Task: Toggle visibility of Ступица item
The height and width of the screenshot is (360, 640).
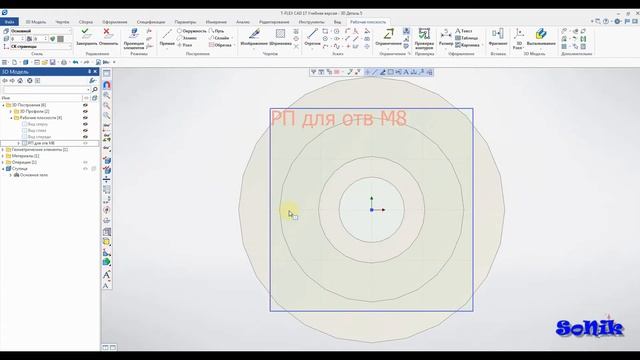Action: coord(85,169)
